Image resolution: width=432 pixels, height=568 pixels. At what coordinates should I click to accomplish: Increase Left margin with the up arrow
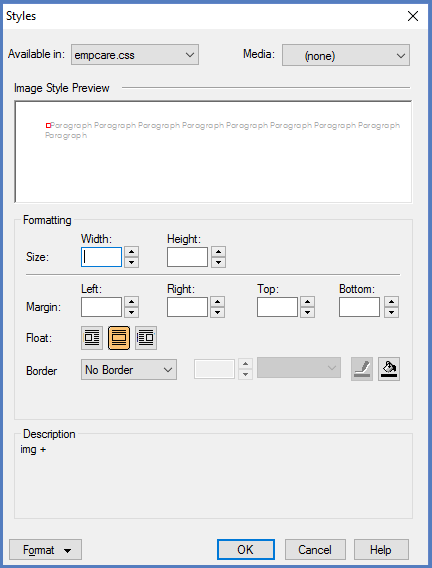pyautogui.click(x=131, y=302)
